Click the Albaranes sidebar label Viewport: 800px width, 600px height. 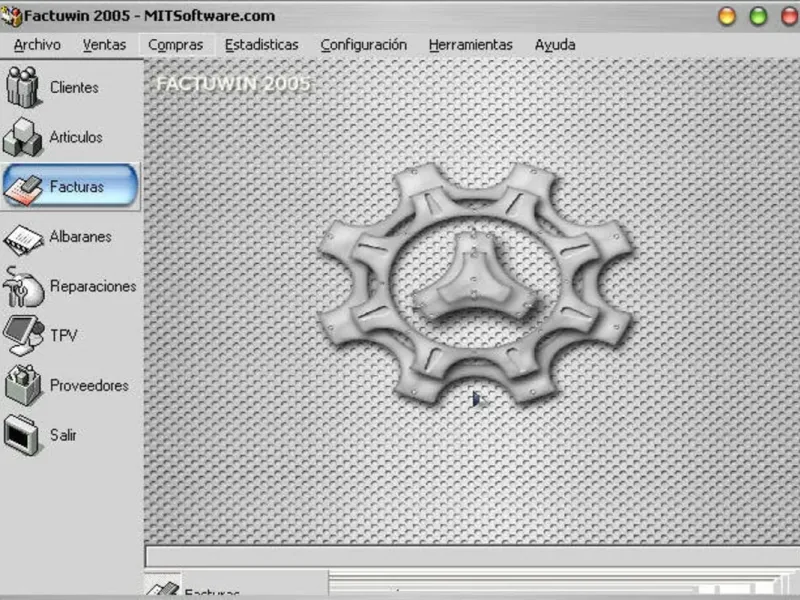tap(81, 236)
